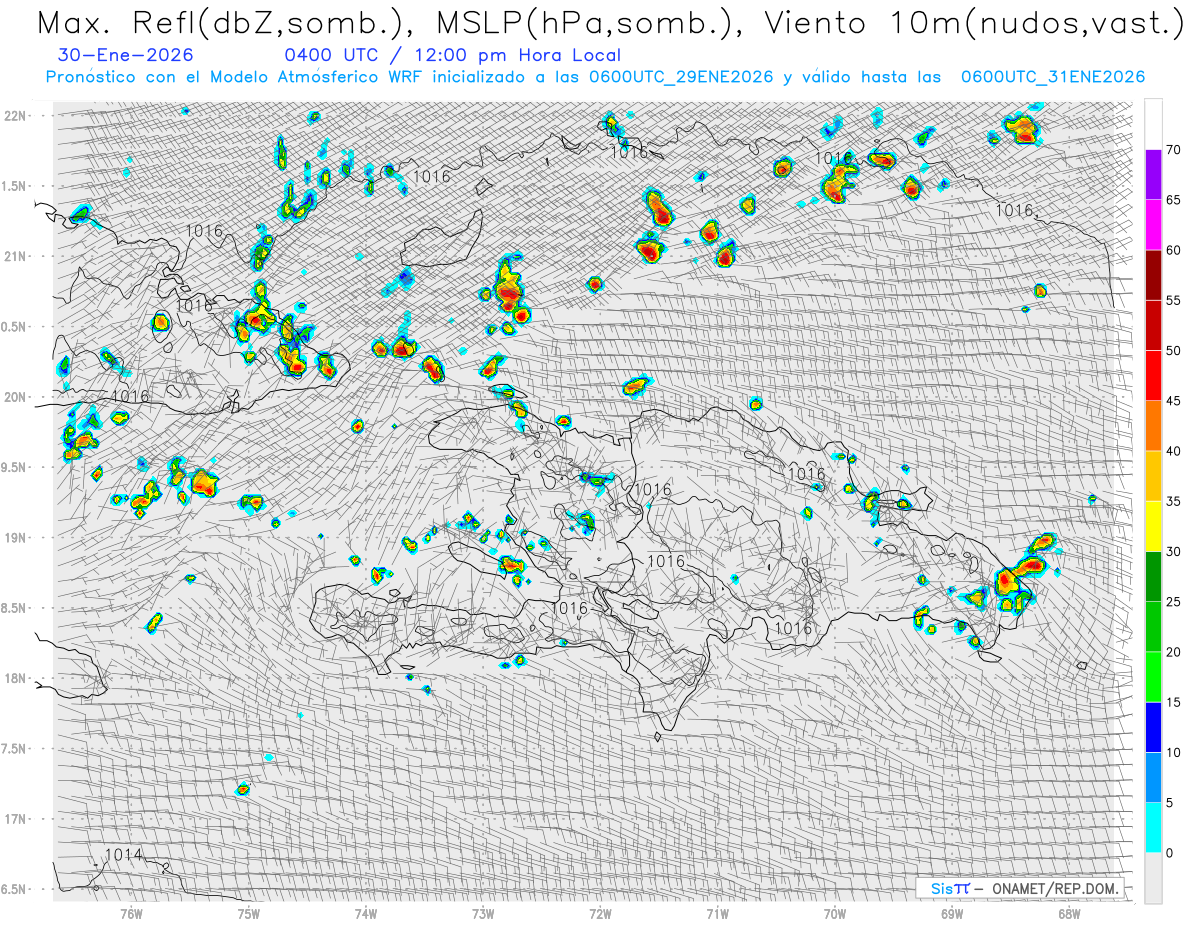Click the '65' value on the colorbar scale
Image resolution: width=1200 pixels, height=927 pixels.
(1173, 200)
